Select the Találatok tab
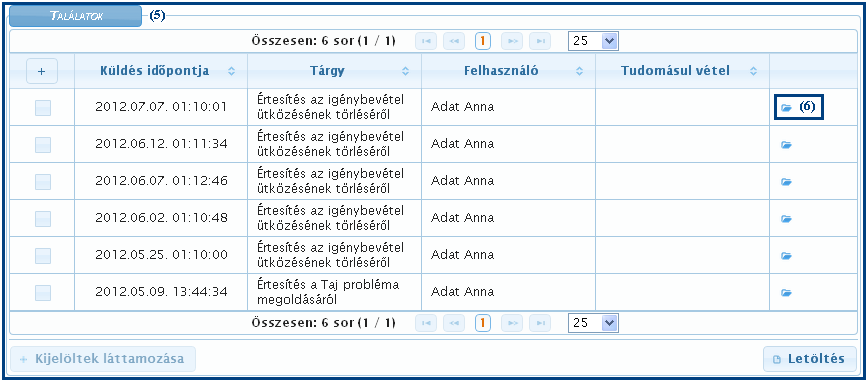The height and width of the screenshot is (381, 867). click(x=76, y=15)
